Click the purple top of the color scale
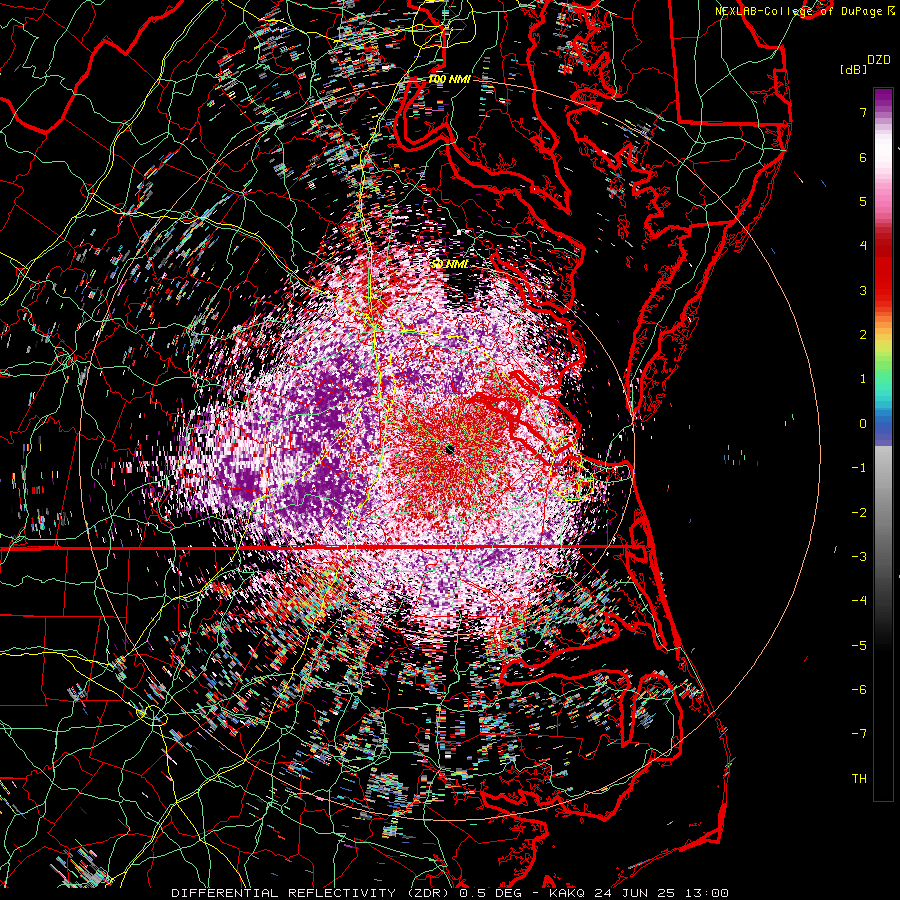 pos(883,99)
